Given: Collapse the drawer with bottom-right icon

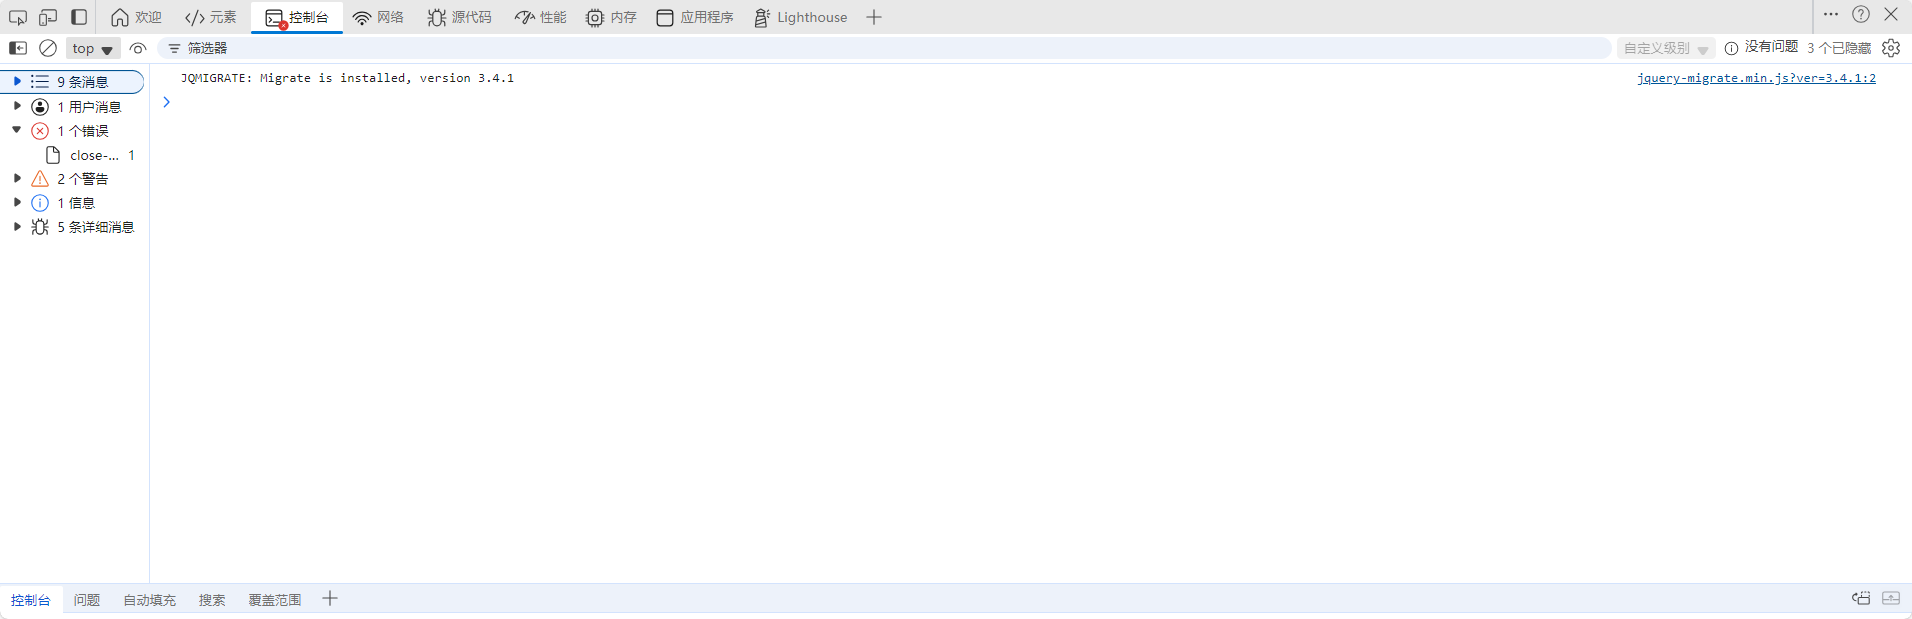Looking at the screenshot, I should (x=1891, y=598).
